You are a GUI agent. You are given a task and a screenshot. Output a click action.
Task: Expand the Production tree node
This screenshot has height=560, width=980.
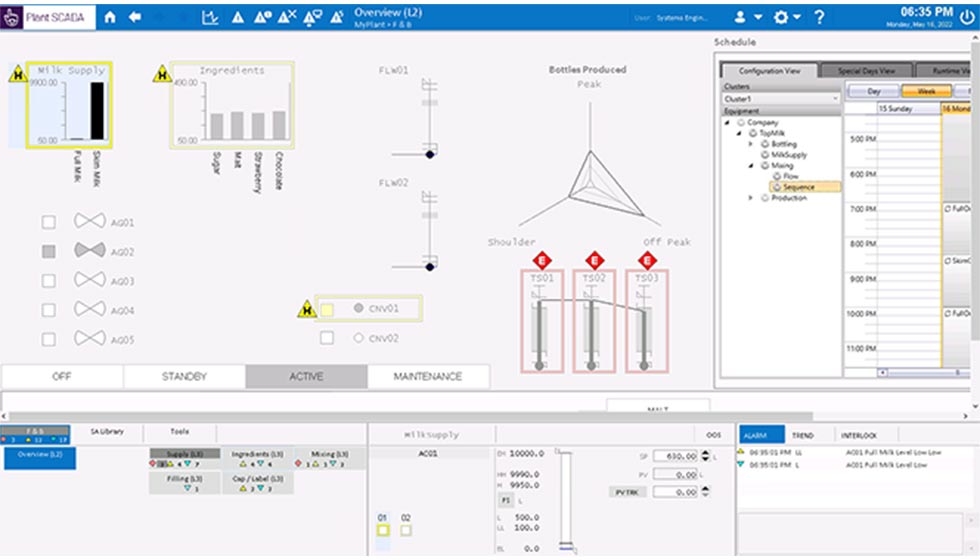tap(752, 198)
